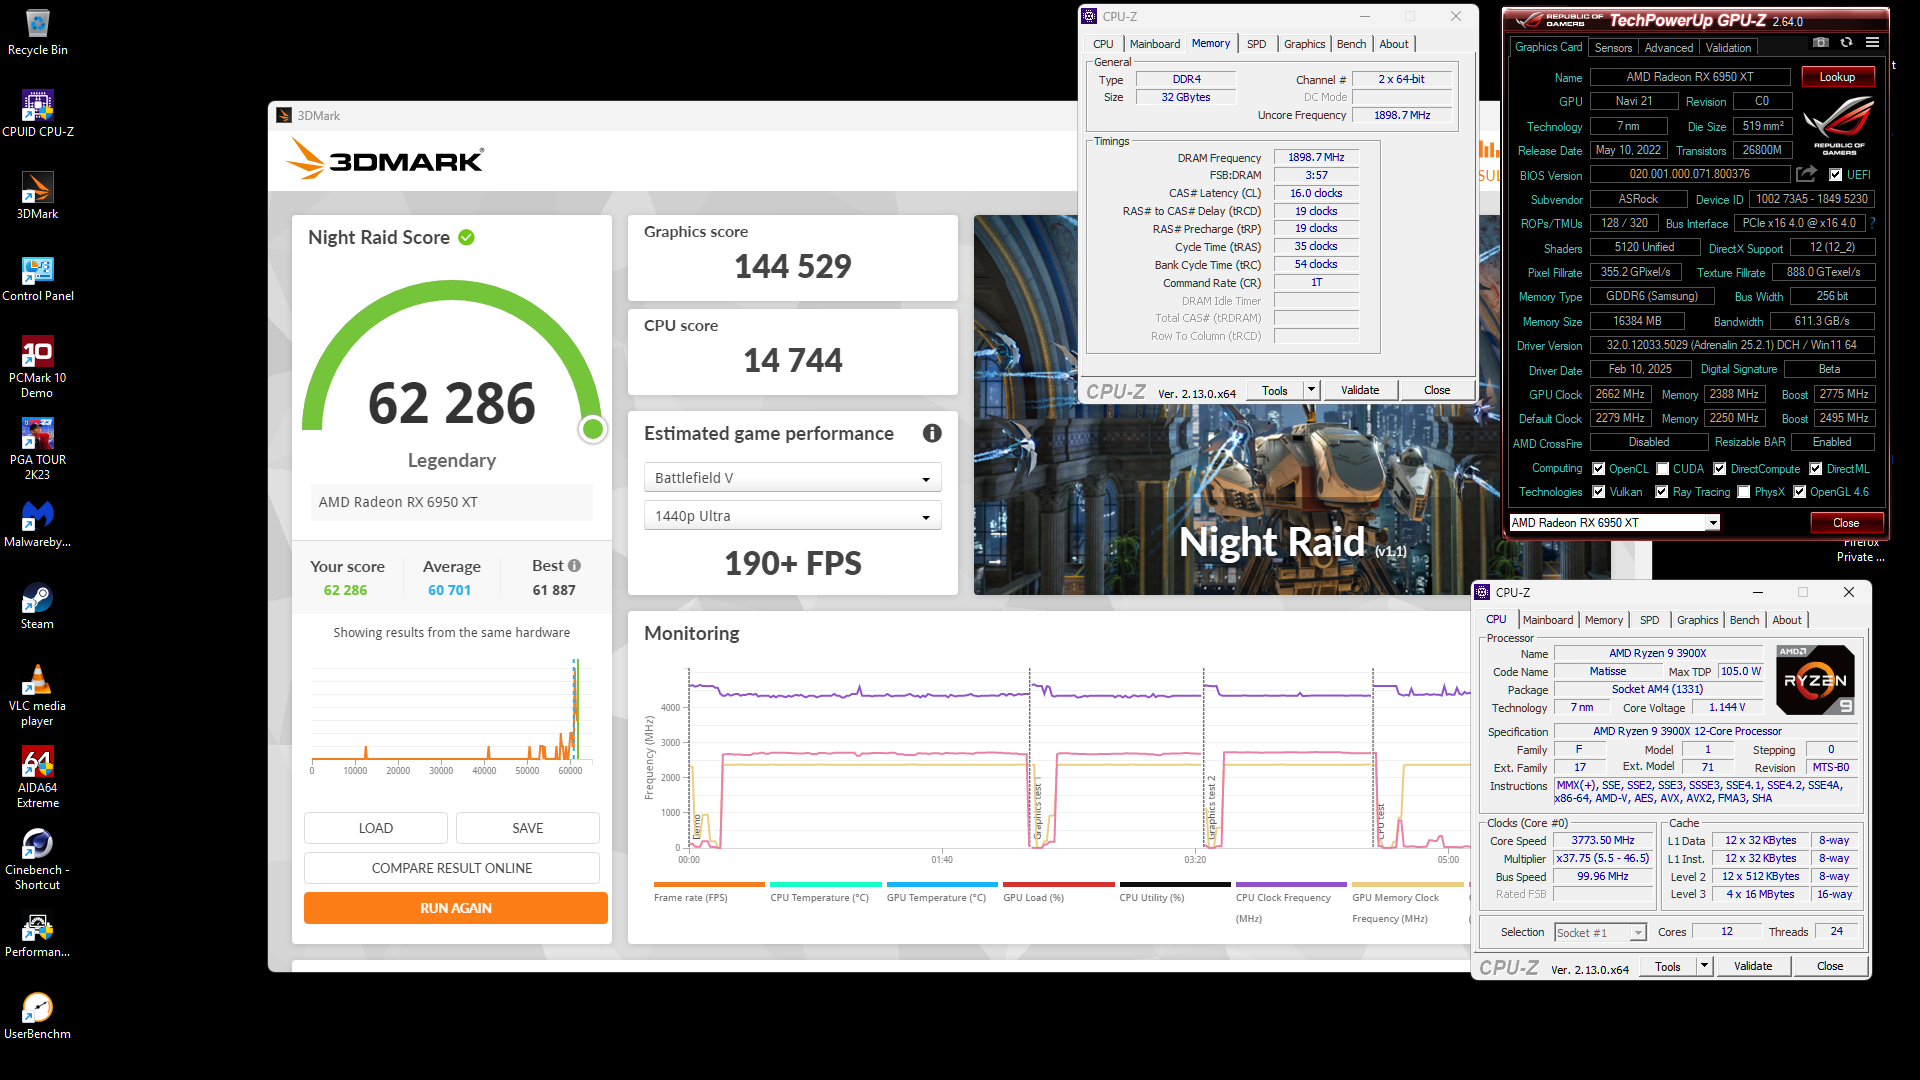
Task: Switch to the SPD tab in memory CPU-Z window
Action: point(1256,44)
